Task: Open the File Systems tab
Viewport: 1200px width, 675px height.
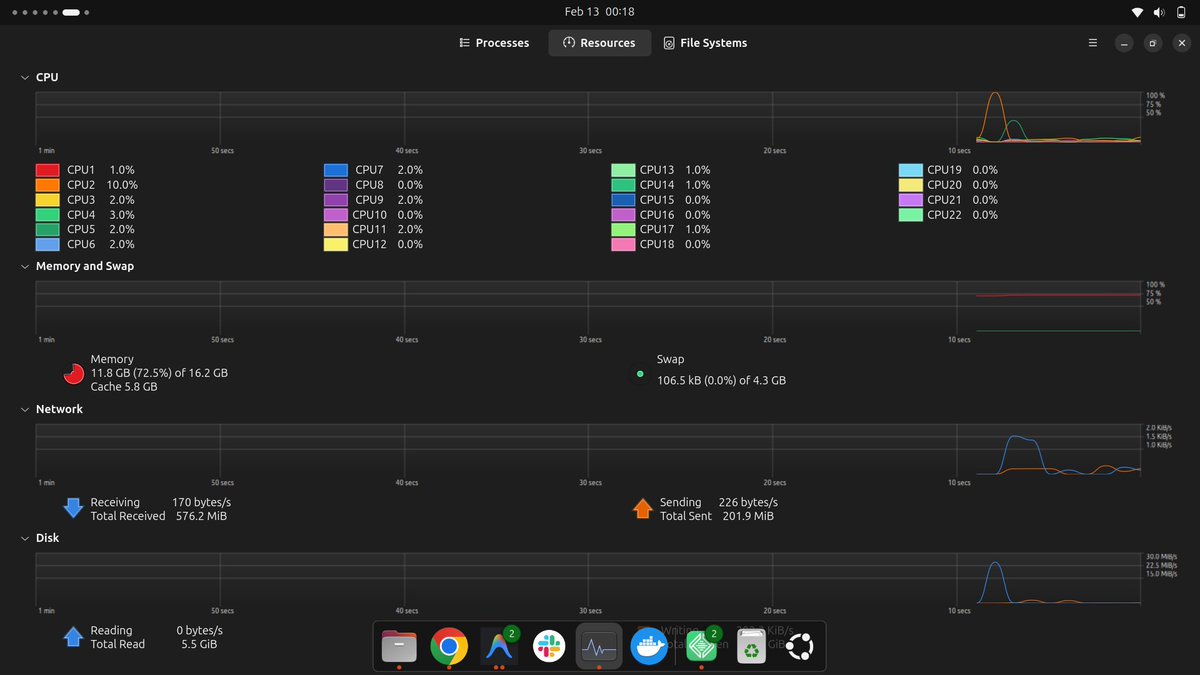Action: pos(705,43)
